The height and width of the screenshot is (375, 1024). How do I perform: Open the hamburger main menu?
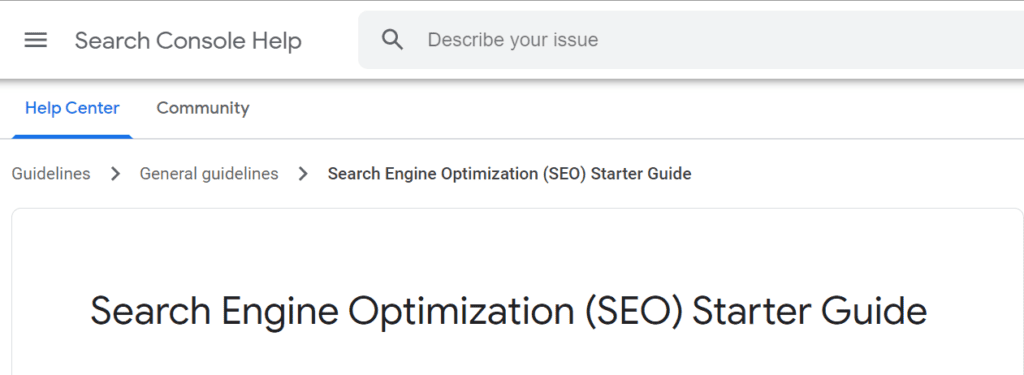click(35, 41)
